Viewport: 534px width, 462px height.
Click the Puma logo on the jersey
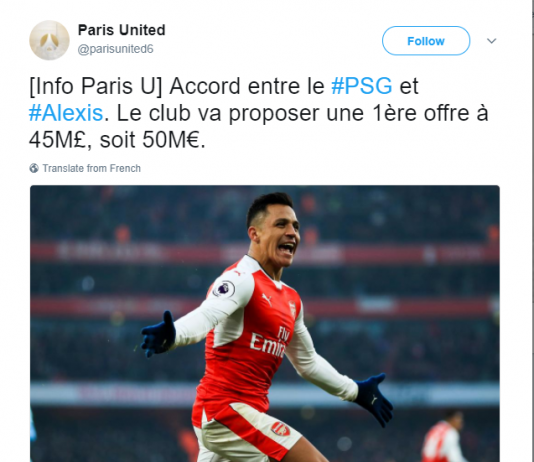[267, 299]
